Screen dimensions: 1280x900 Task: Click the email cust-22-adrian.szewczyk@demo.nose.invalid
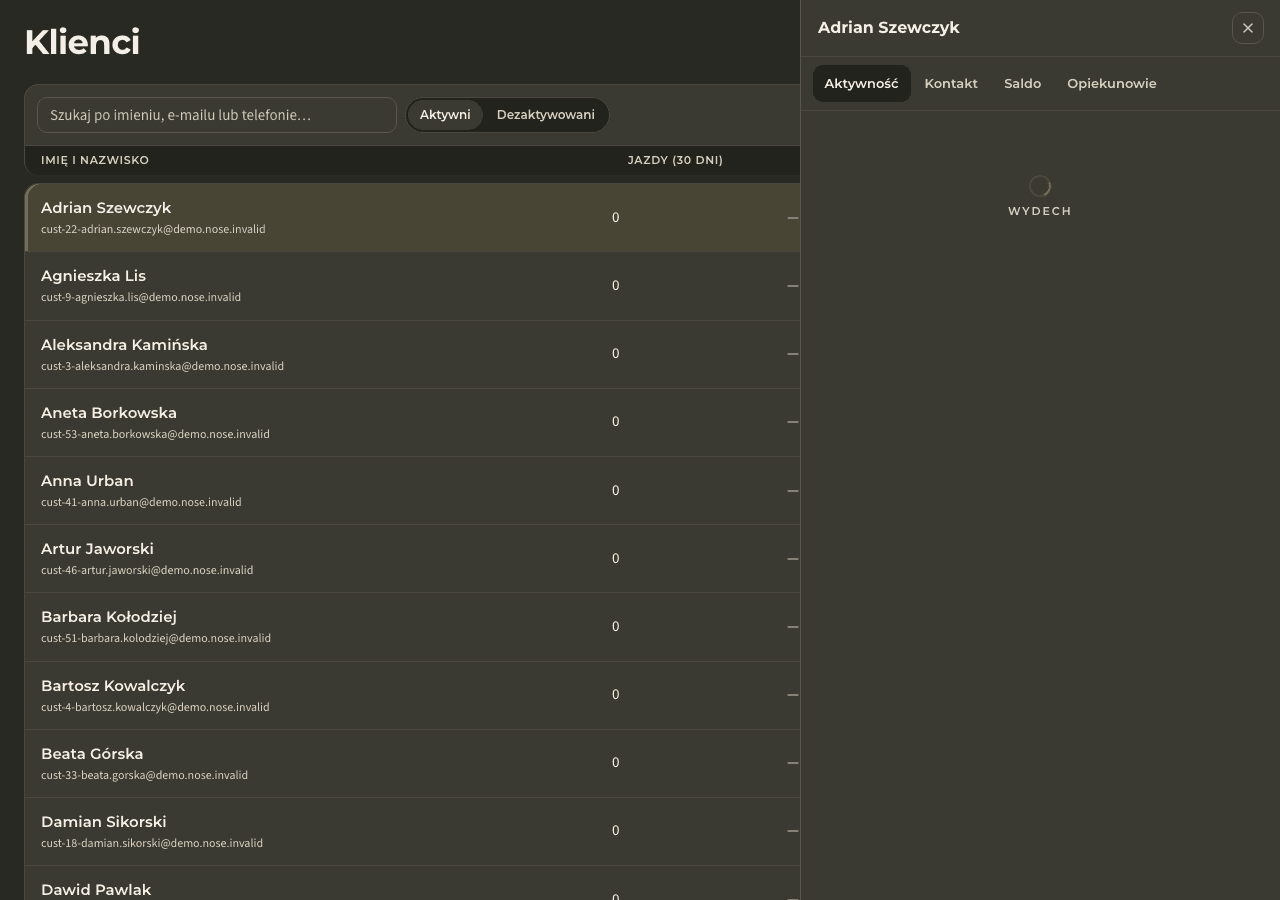(153, 229)
